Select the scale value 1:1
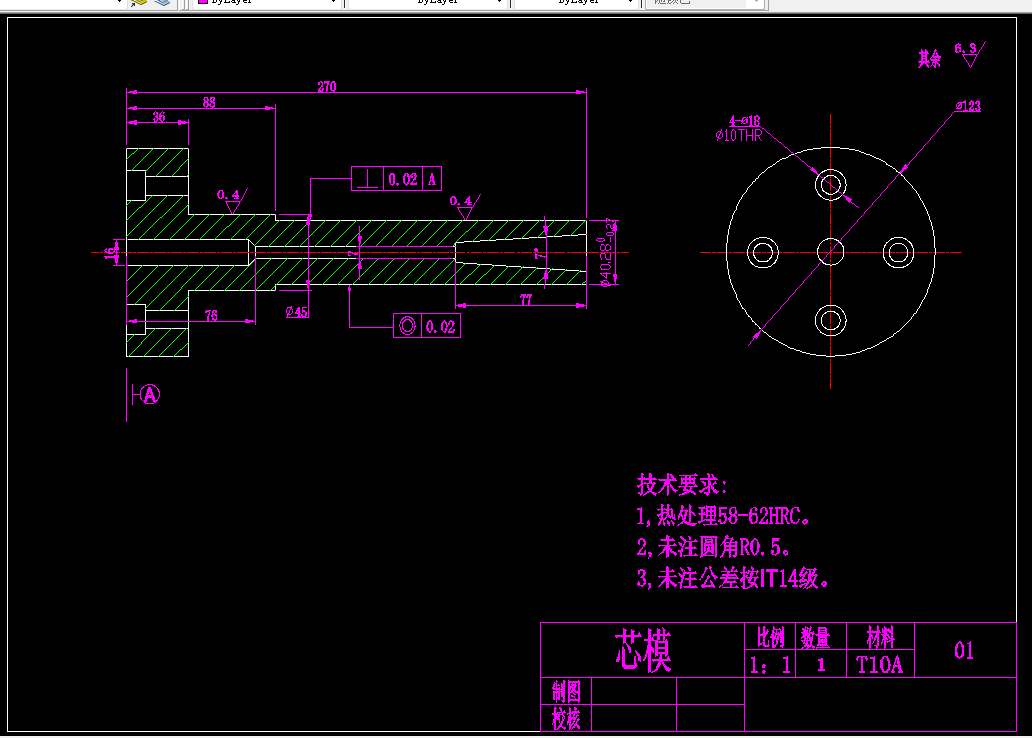This screenshot has height=738, width=1032. coord(770,665)
